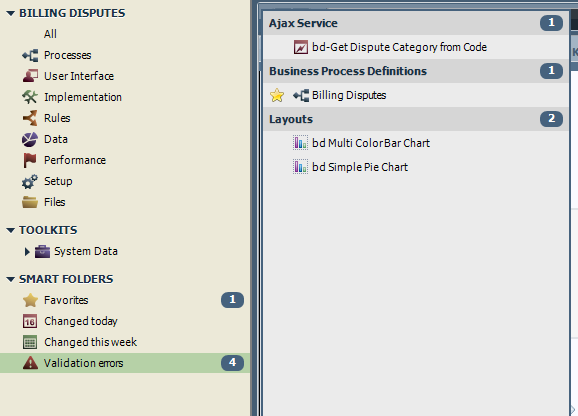Click the Rules category icon

(30, 118)
